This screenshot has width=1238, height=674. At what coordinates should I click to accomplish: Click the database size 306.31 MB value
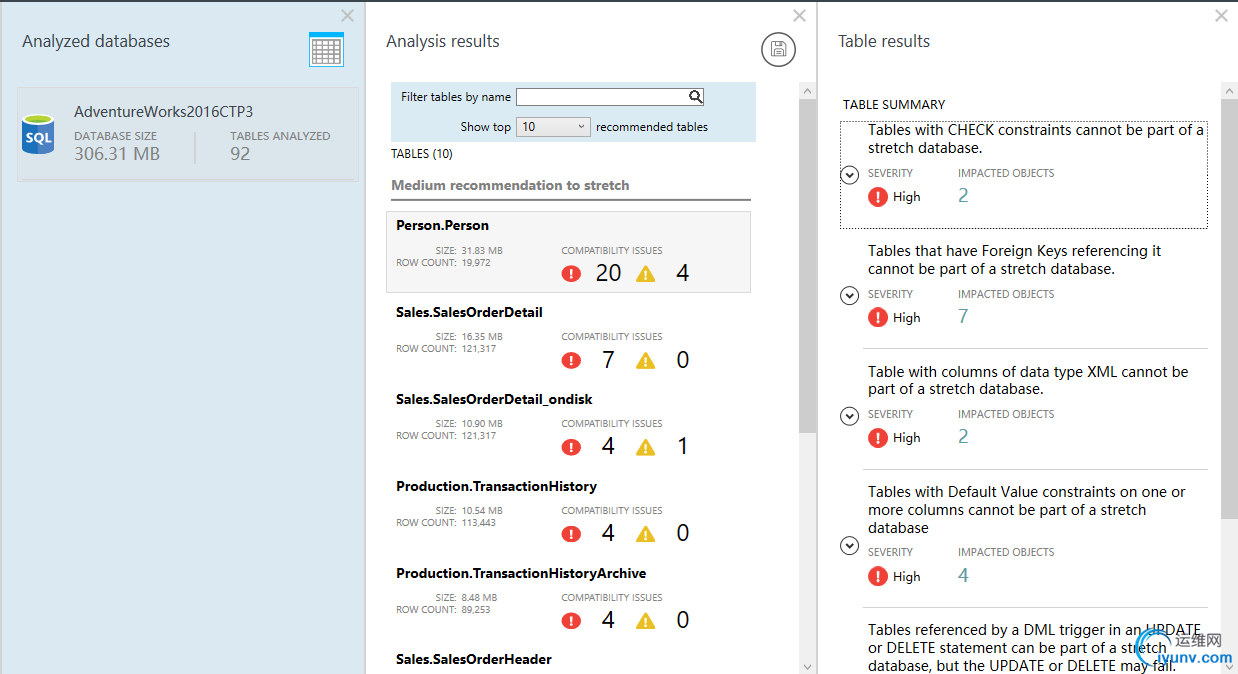(x=117, y=154)
